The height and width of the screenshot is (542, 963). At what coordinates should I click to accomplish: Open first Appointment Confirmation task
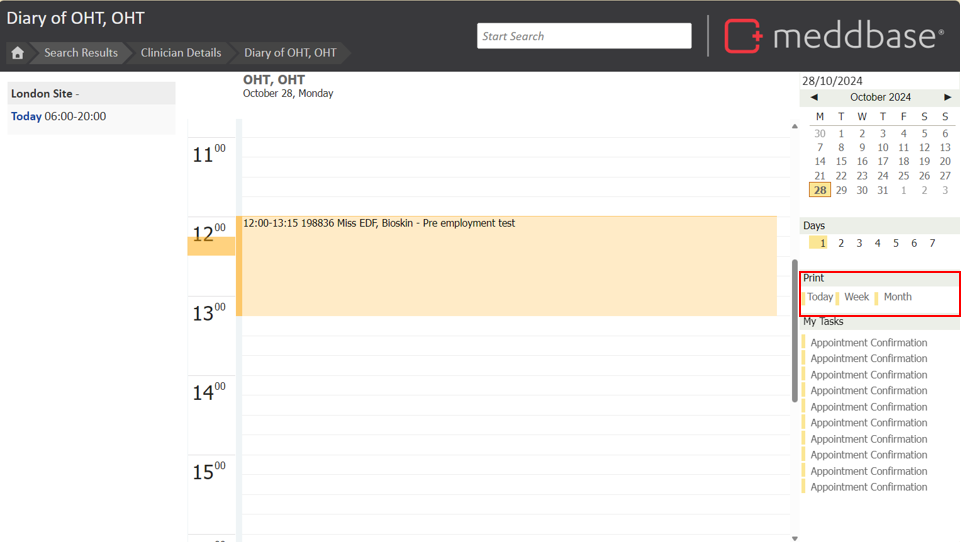click(x=868, y=343)
